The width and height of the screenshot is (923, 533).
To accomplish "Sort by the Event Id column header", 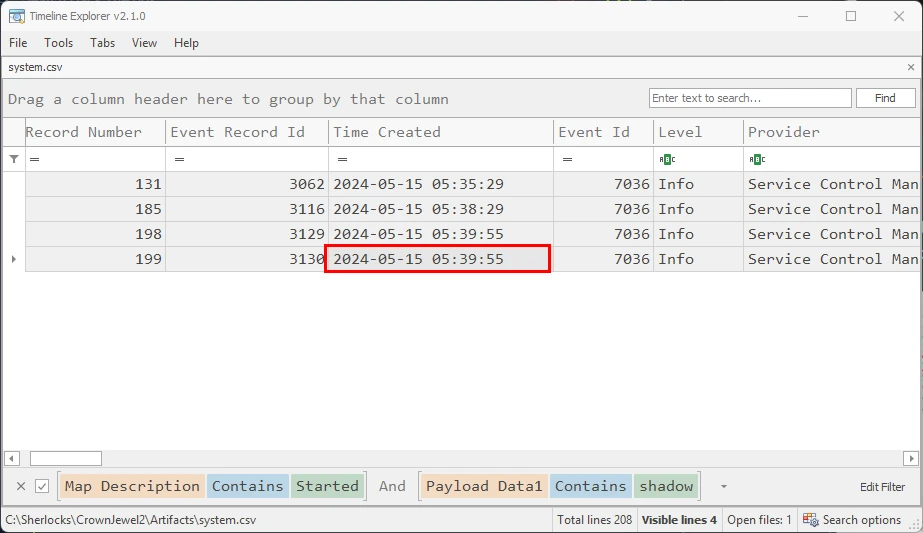I will (603, 132).
